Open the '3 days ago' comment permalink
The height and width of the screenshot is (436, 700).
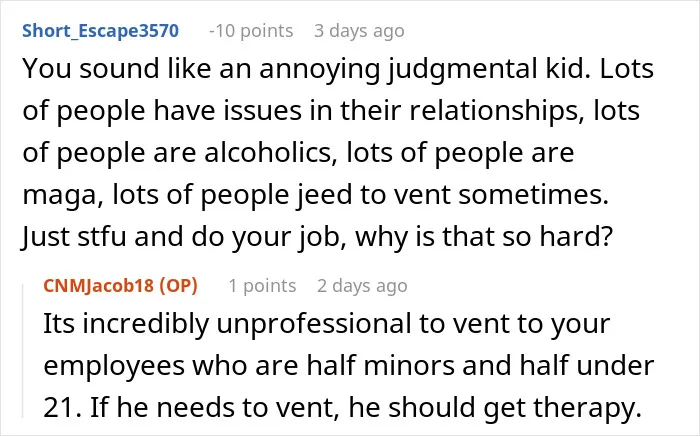tap(359, 31)
